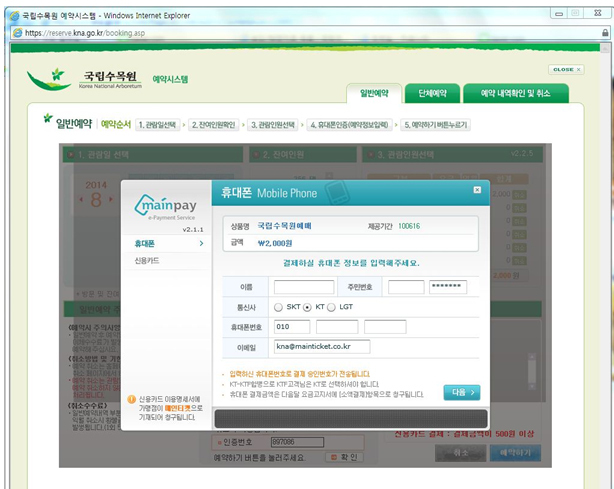Screen dimensions: 614x489
Task: Close the mainpay Mobile Phone dialog
Action: click(477, 190)
